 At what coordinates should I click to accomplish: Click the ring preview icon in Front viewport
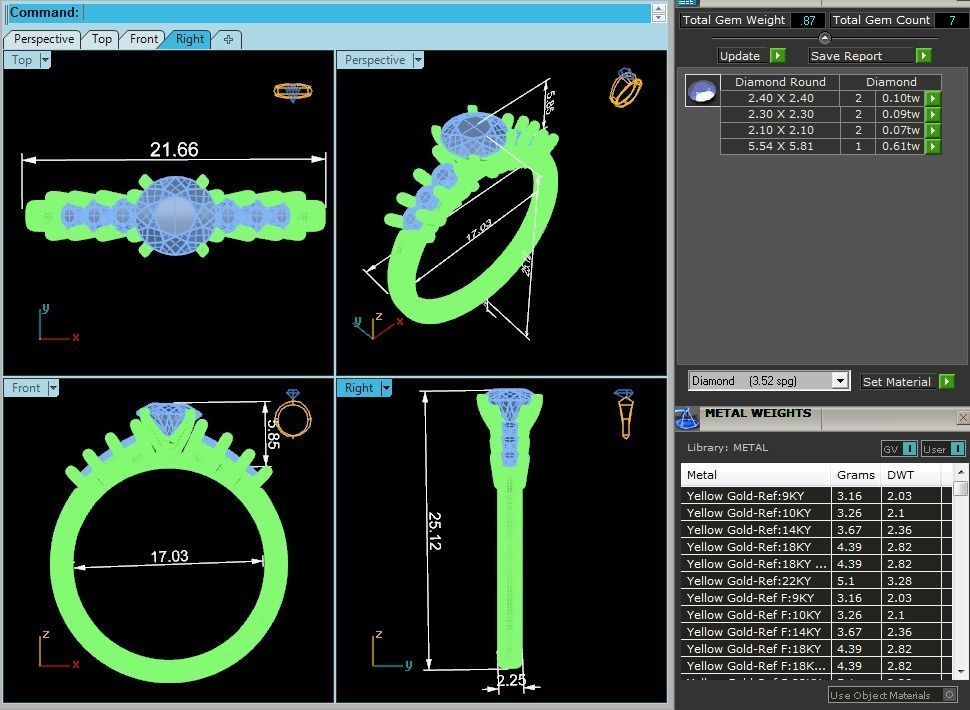click(293, 414)
